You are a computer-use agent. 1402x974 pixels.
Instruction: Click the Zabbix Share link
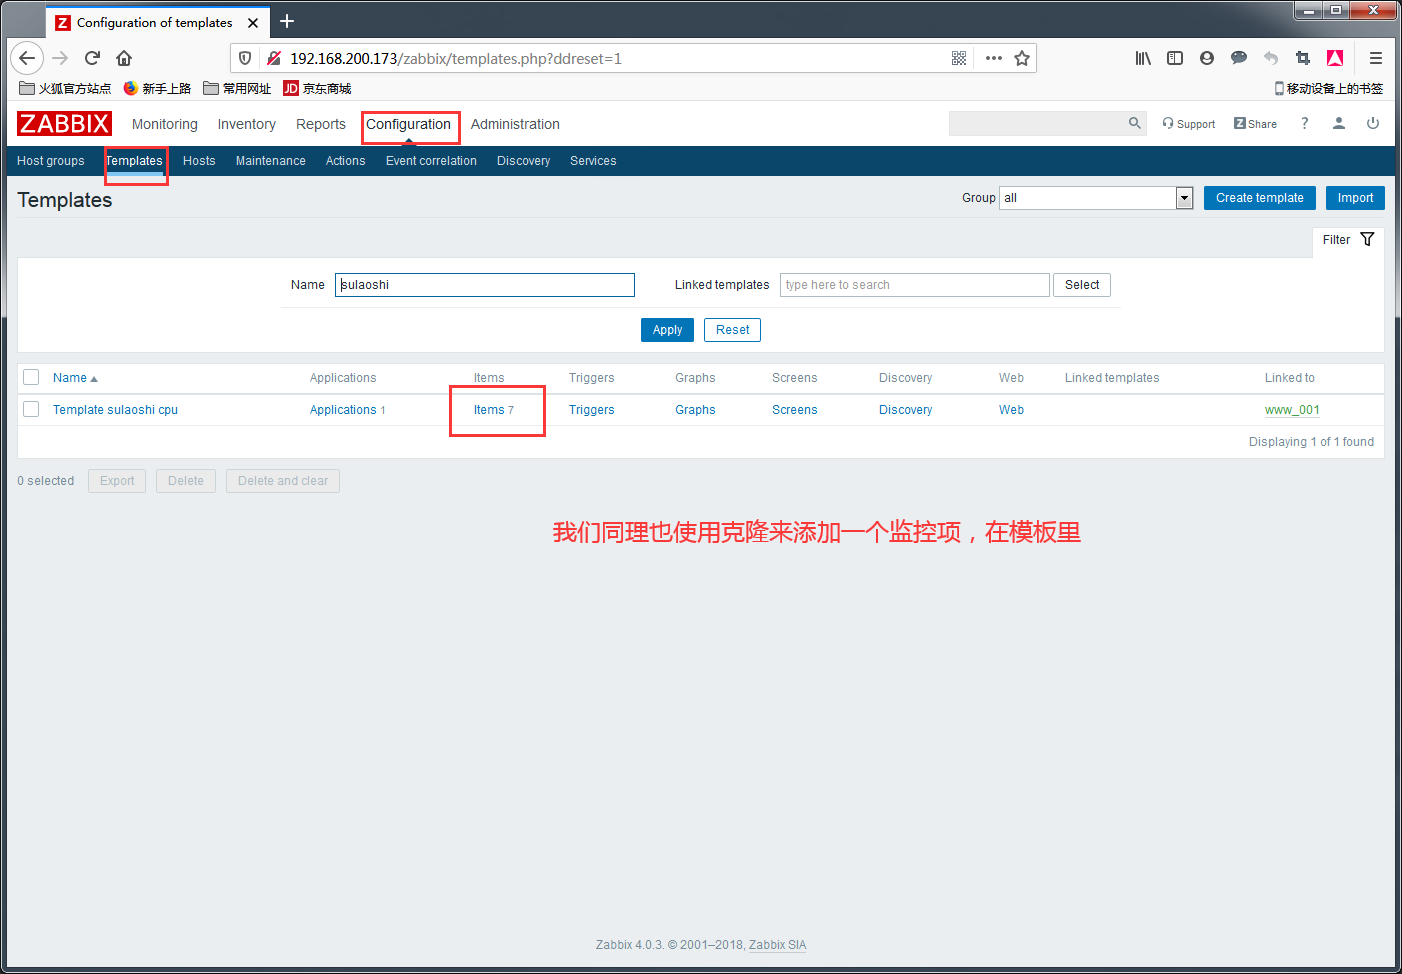coord(1255,124)
